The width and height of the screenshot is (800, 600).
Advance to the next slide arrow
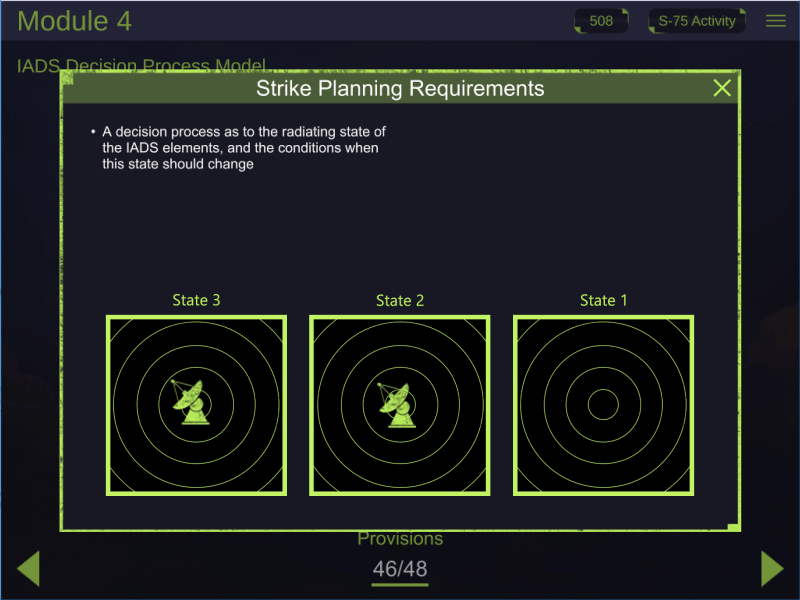(772, 568)
